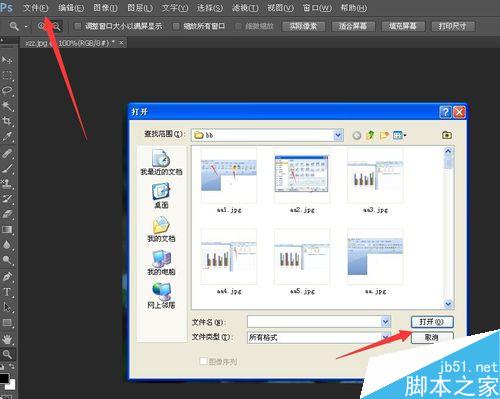Screen dimensions: 500x399
Task: Open the 窗口 menu
Action: 317,7
